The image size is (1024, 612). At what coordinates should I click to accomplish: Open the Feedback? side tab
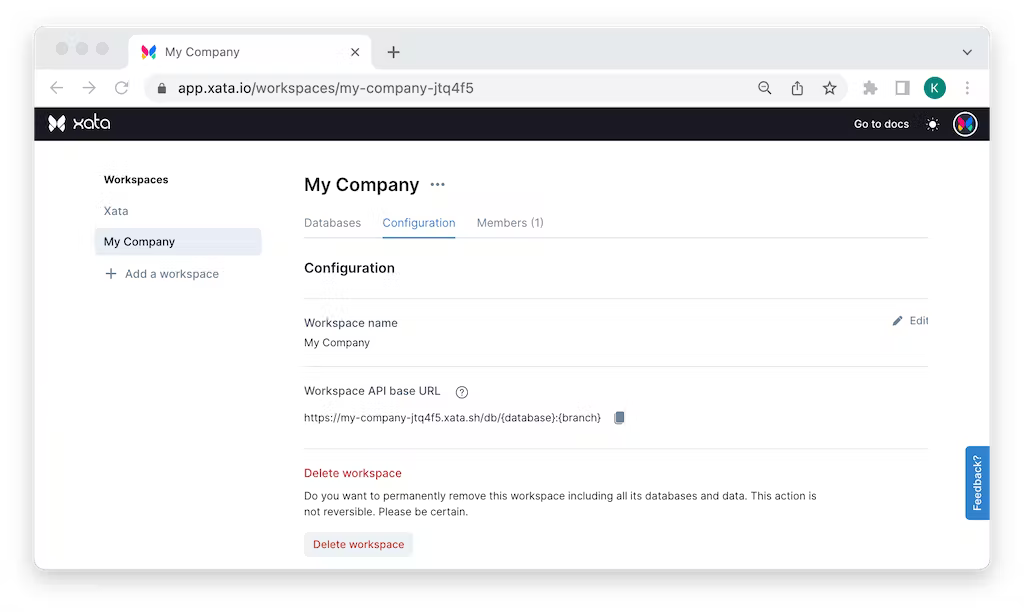[977, 483]
